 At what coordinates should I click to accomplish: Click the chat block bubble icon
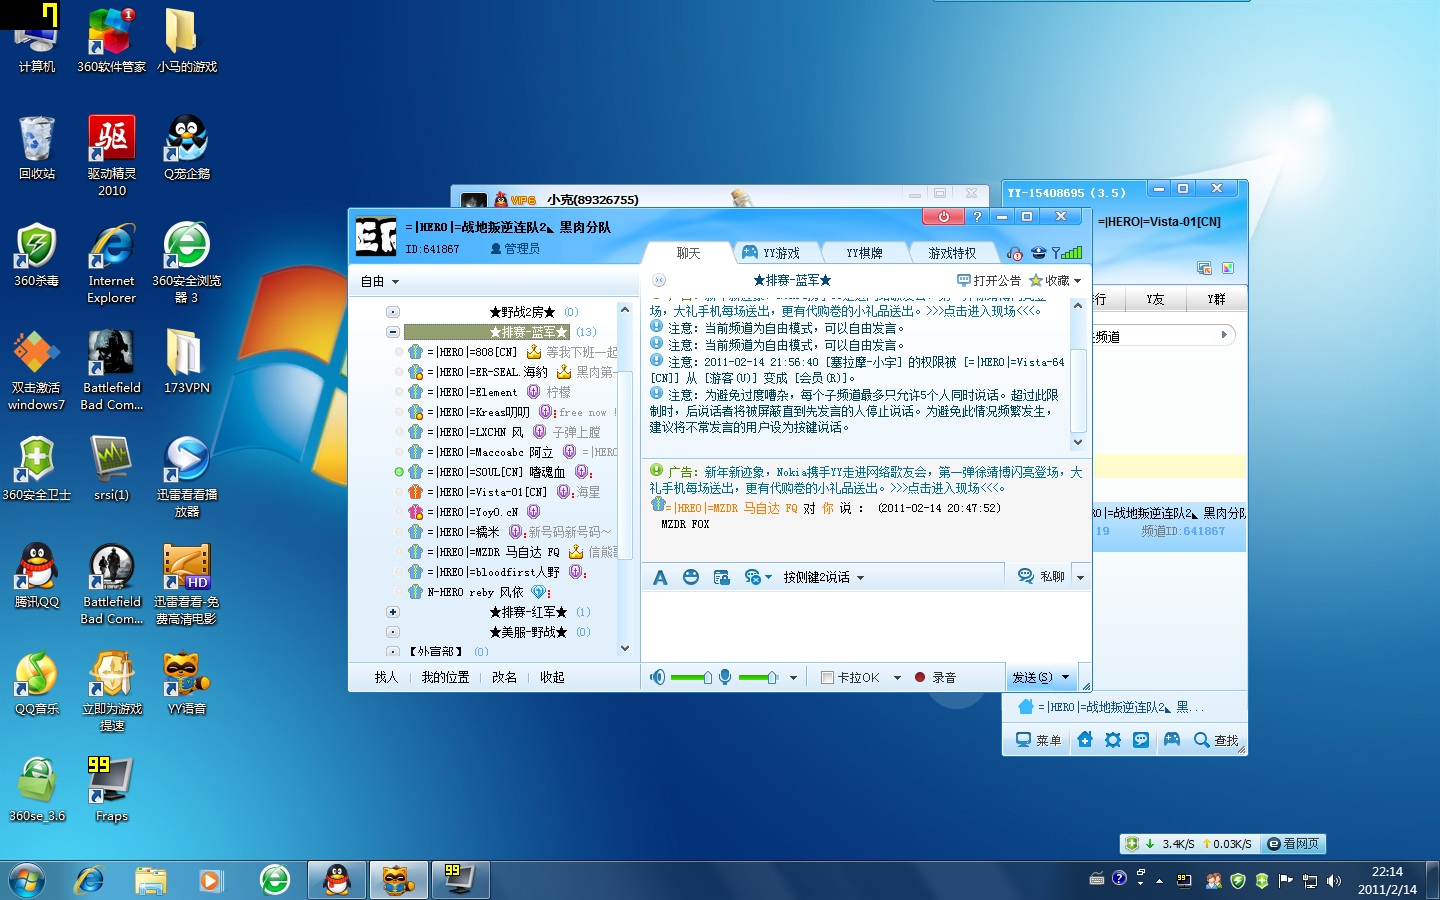753,577
